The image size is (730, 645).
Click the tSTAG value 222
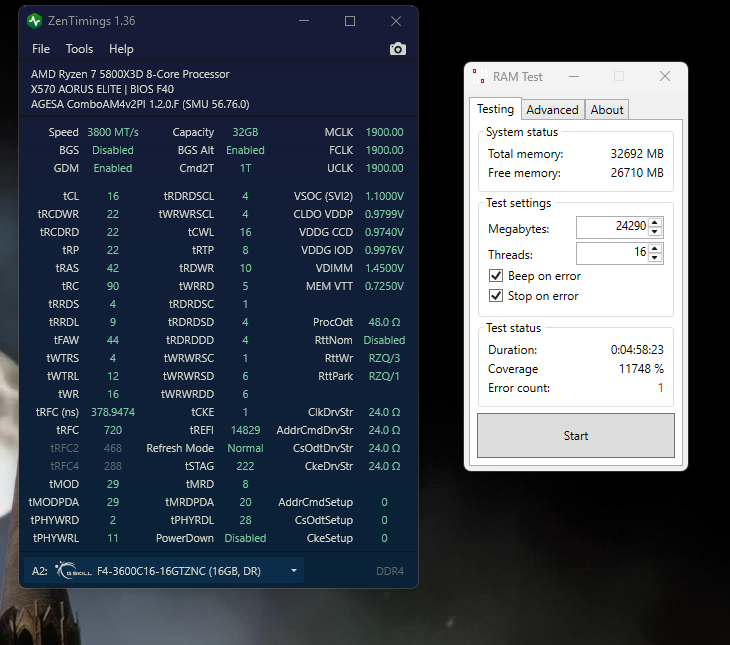point(245,466)
